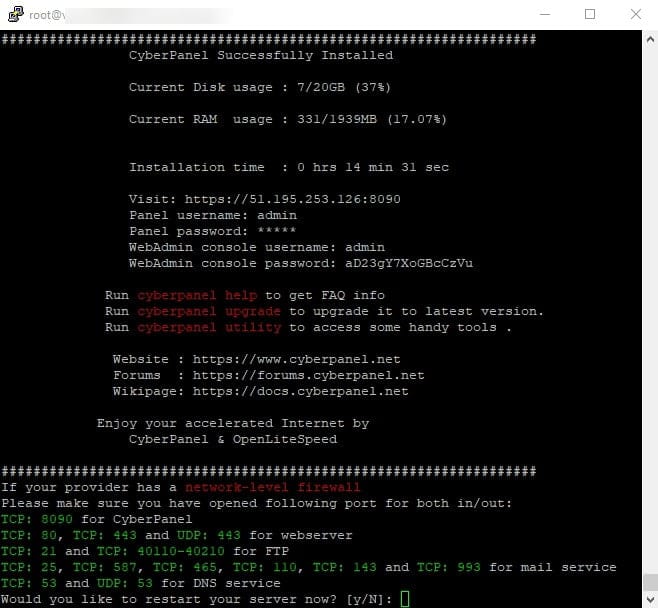Viewport: 658px width, 608px height.
Task: Click 'Enjoy your accelerated Internet by' line
Action: click(x=233, y=423)
